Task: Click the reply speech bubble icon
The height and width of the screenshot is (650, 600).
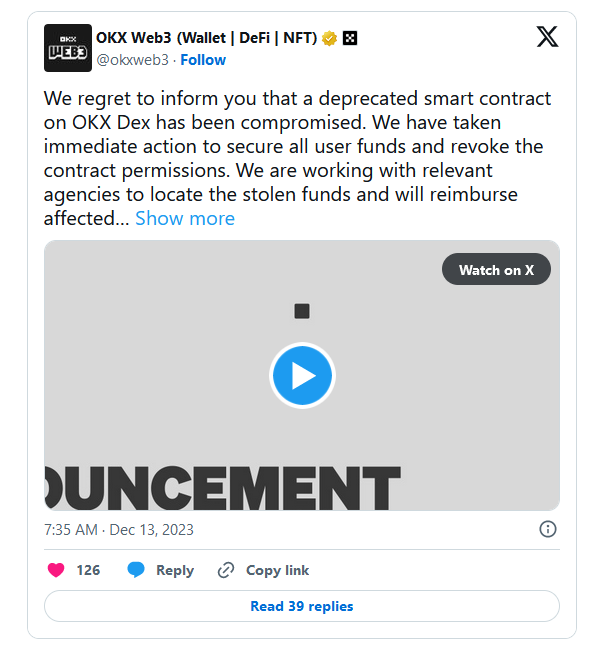Action: click(x=136, y=570)
